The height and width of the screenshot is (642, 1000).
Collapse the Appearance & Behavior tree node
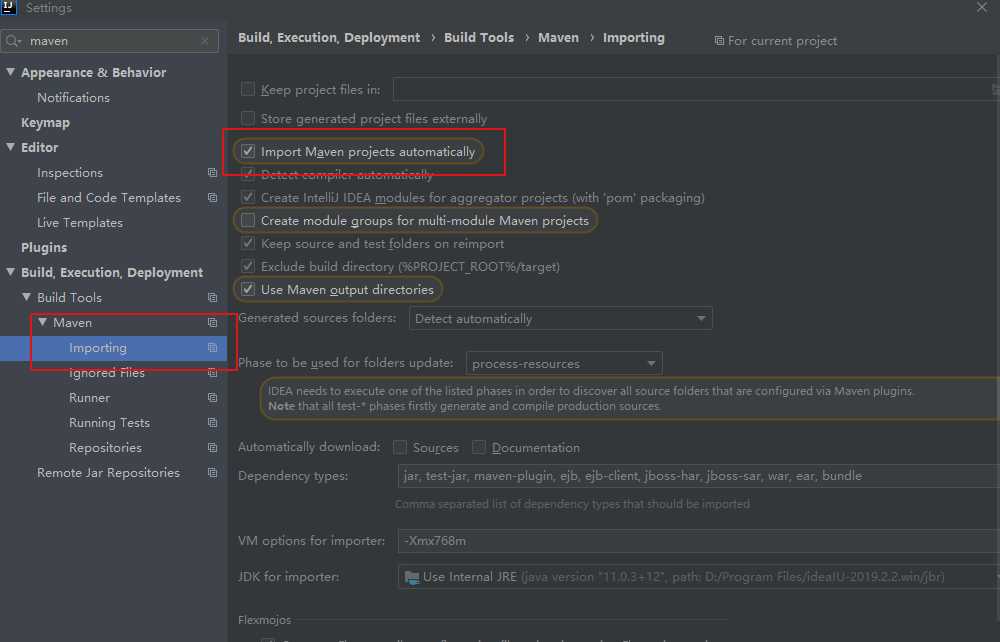11,72
